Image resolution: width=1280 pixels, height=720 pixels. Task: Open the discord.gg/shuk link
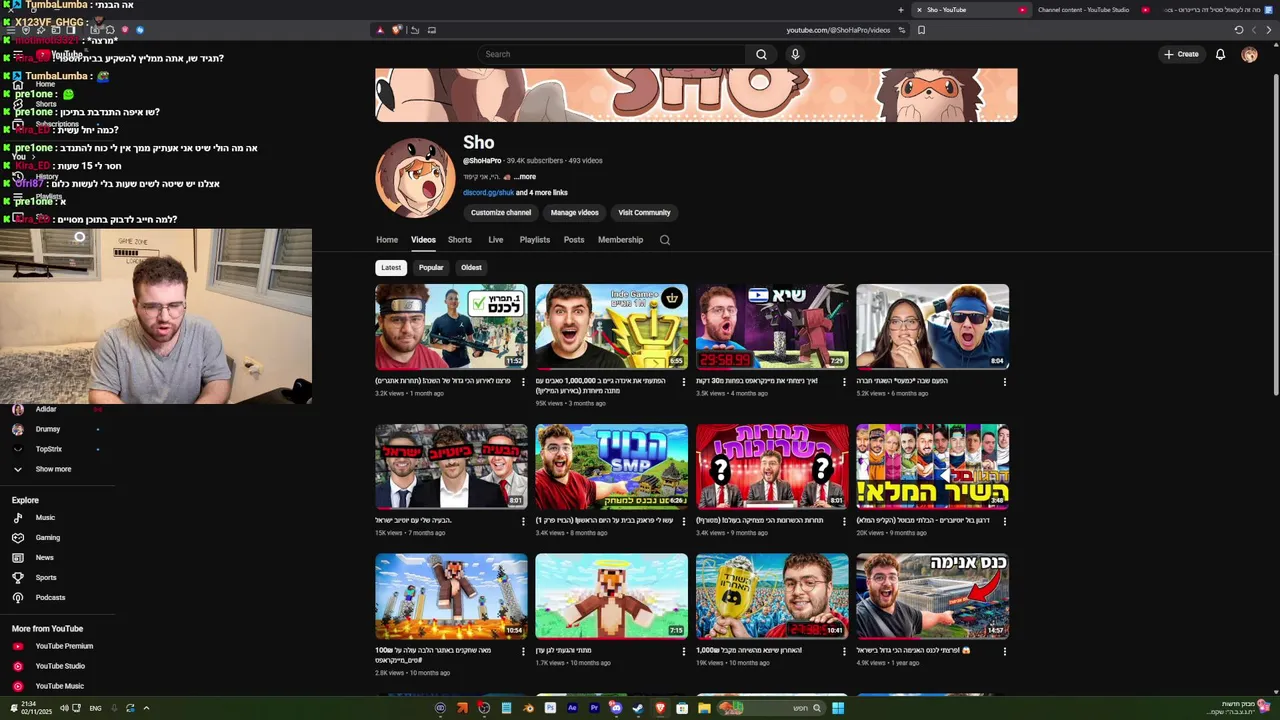(x=488, y=192)
